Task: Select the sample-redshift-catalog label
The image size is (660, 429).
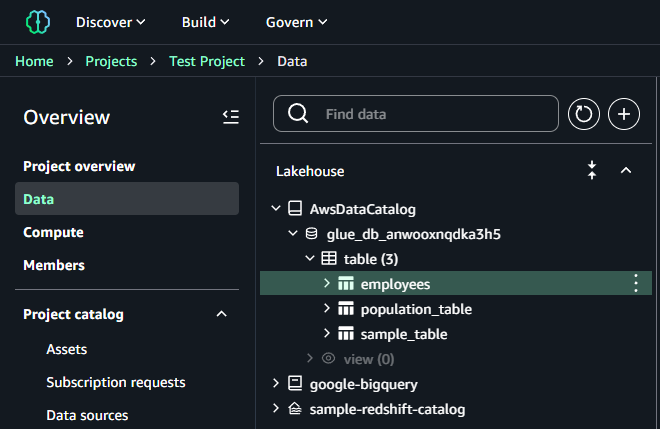Action: click(x=387, y=409)
